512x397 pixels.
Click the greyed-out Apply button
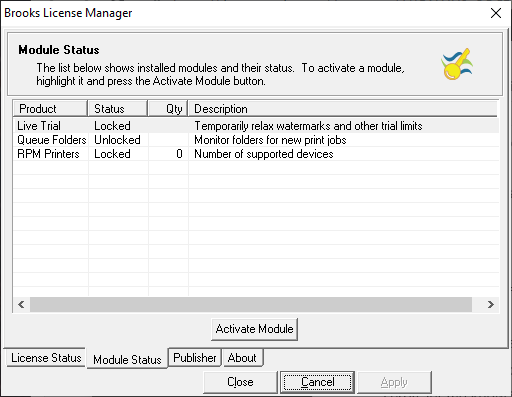coord(394,382)
